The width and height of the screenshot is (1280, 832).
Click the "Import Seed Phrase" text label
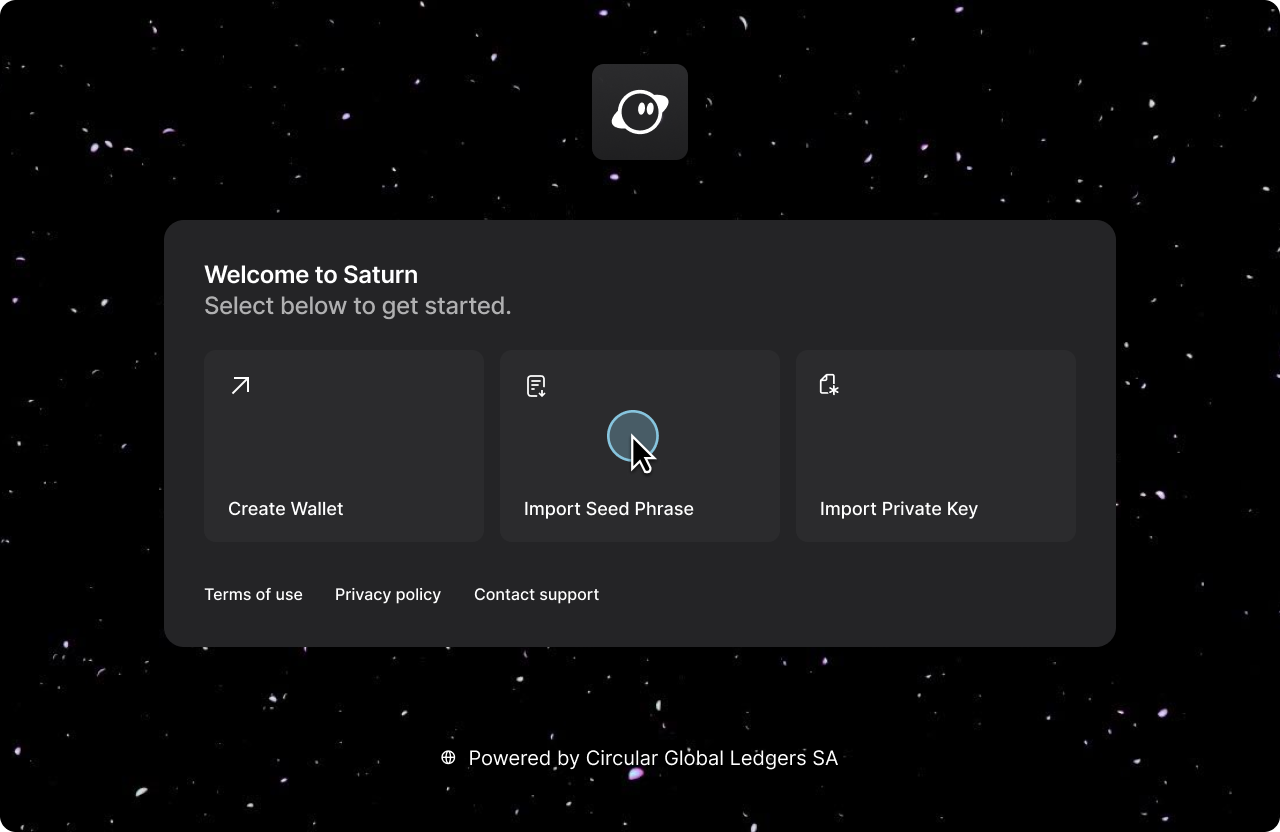[x=608, y=509]
